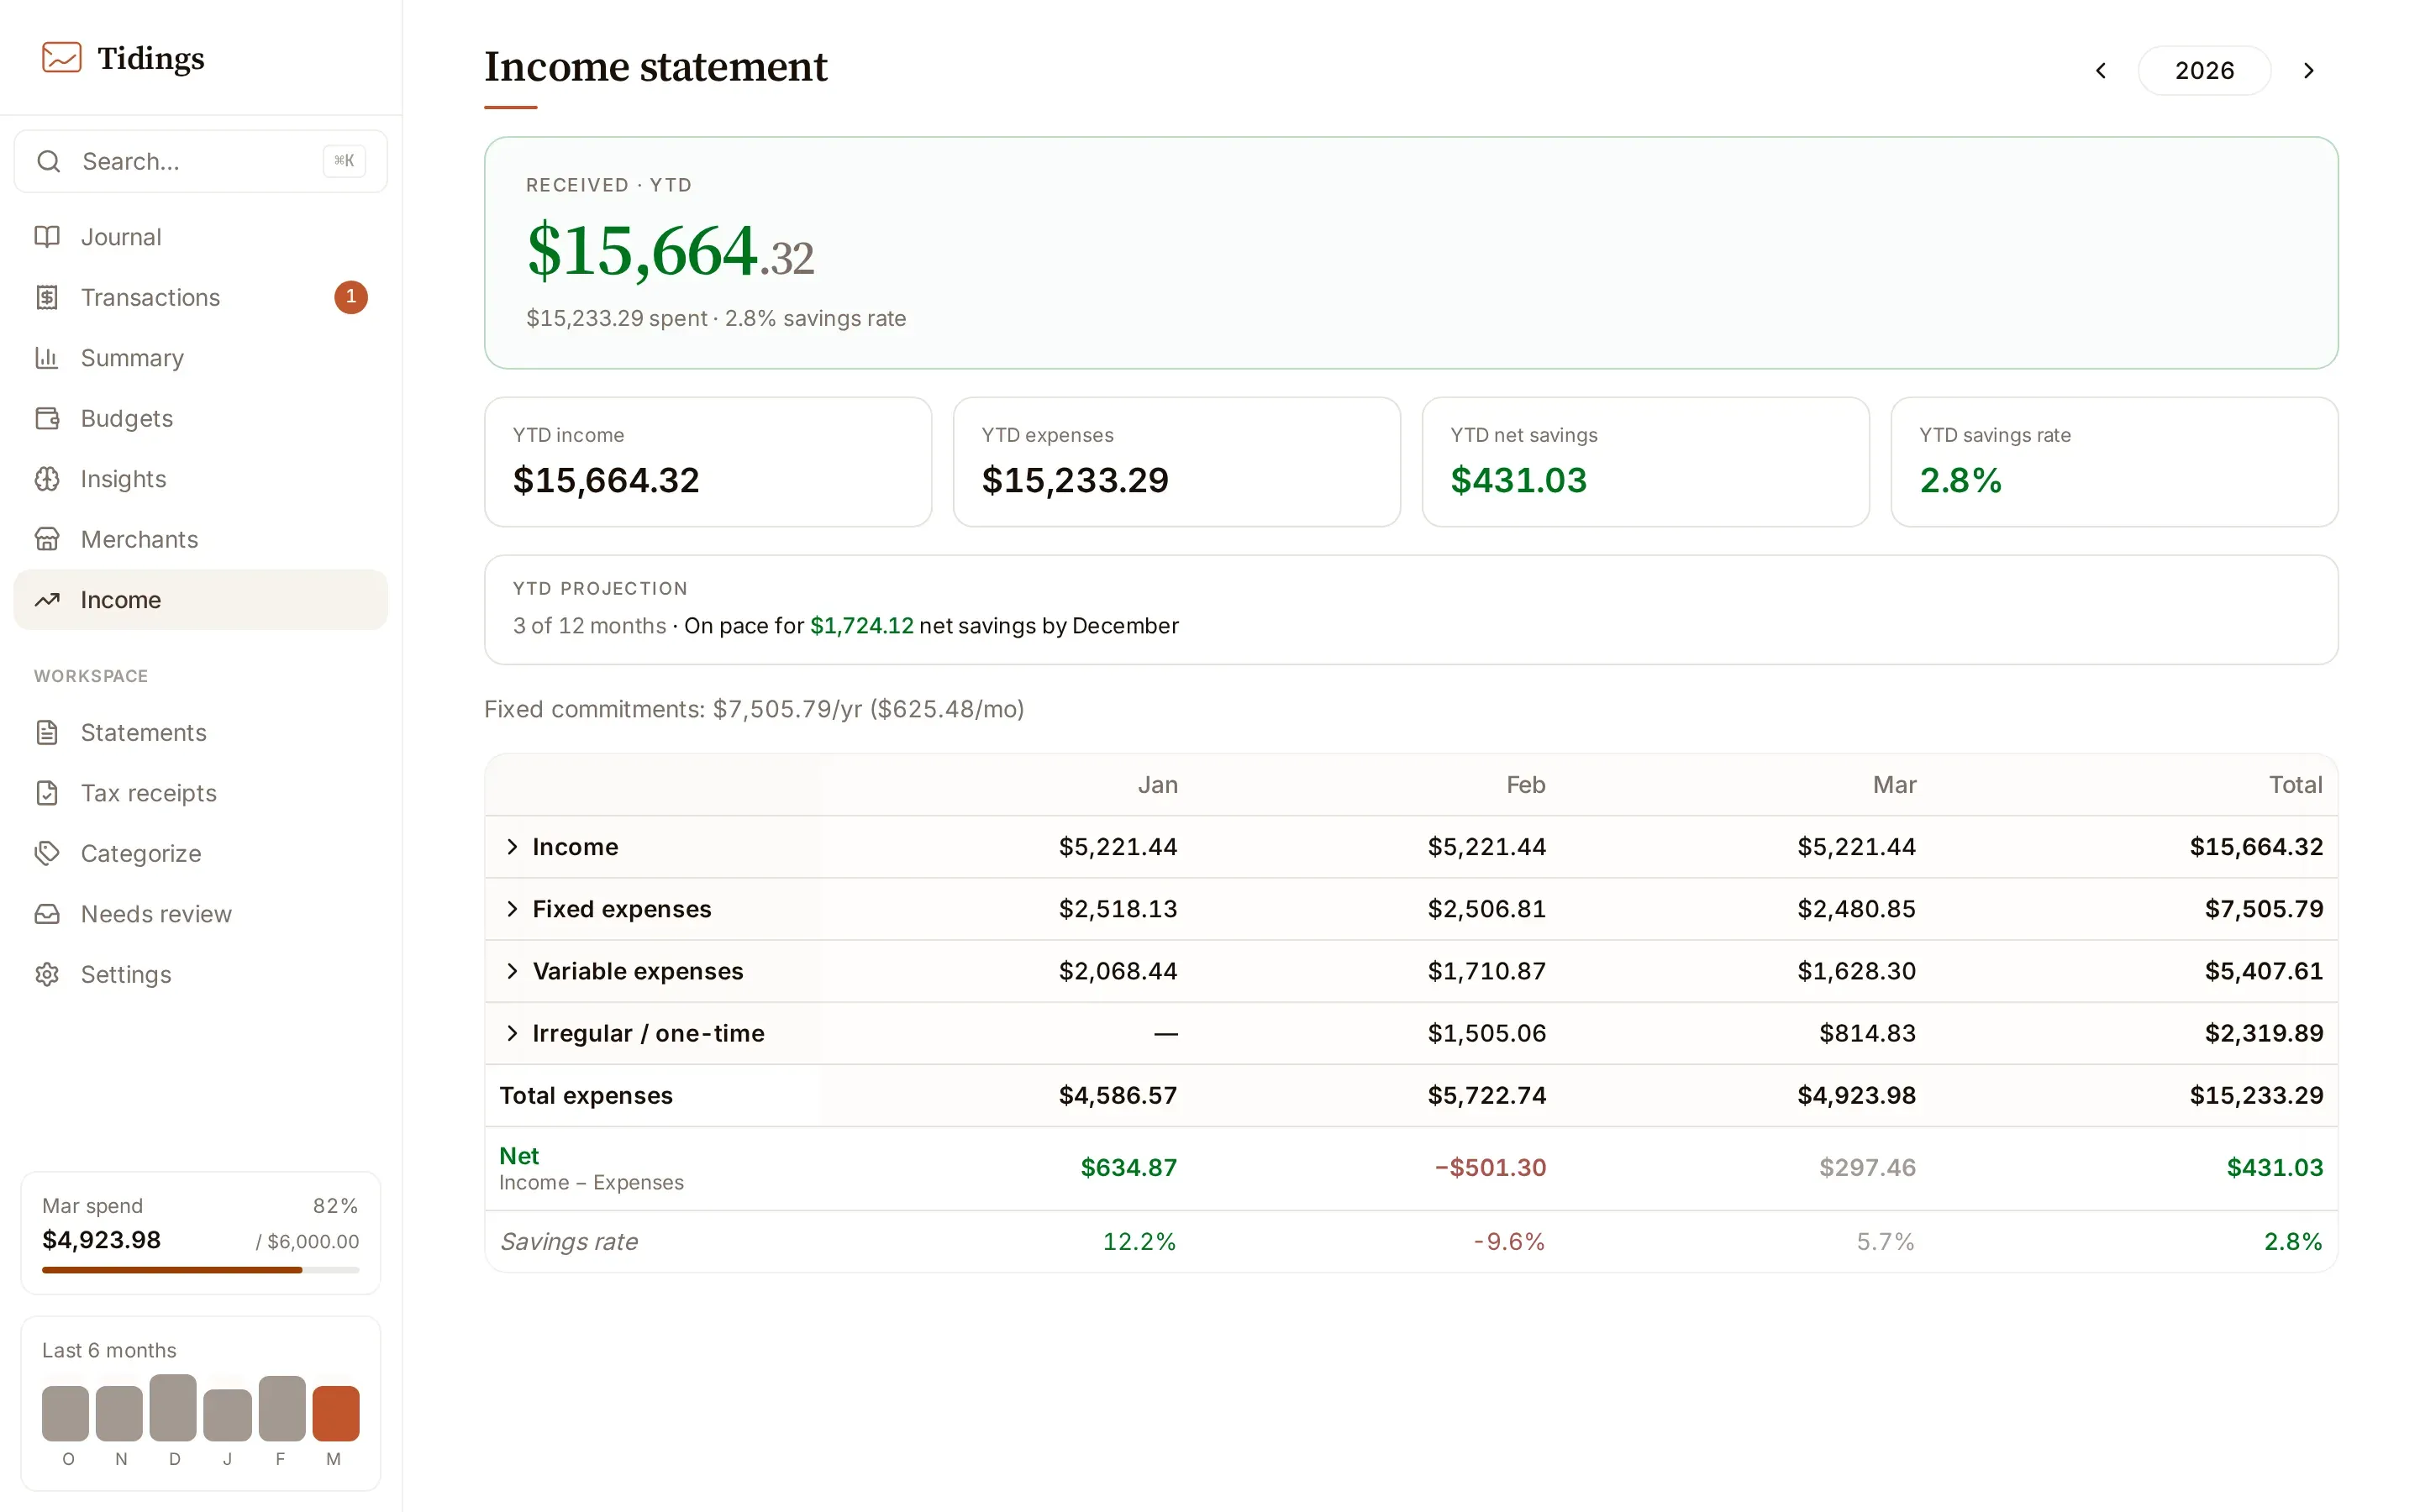Click the Jan column header
The width and height of the screenshot is (2420, 1512).
(1158, 785)
